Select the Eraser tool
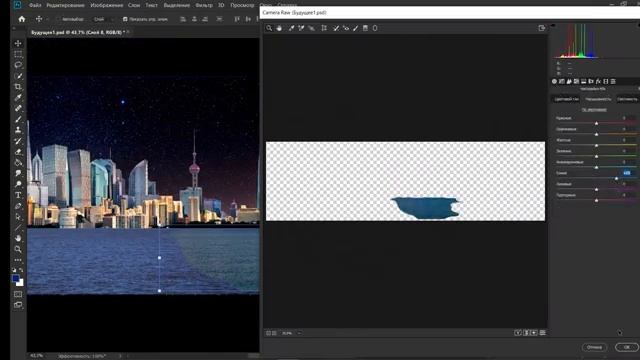This screenshot has height=360, width=640. click(x=18, y=152)
